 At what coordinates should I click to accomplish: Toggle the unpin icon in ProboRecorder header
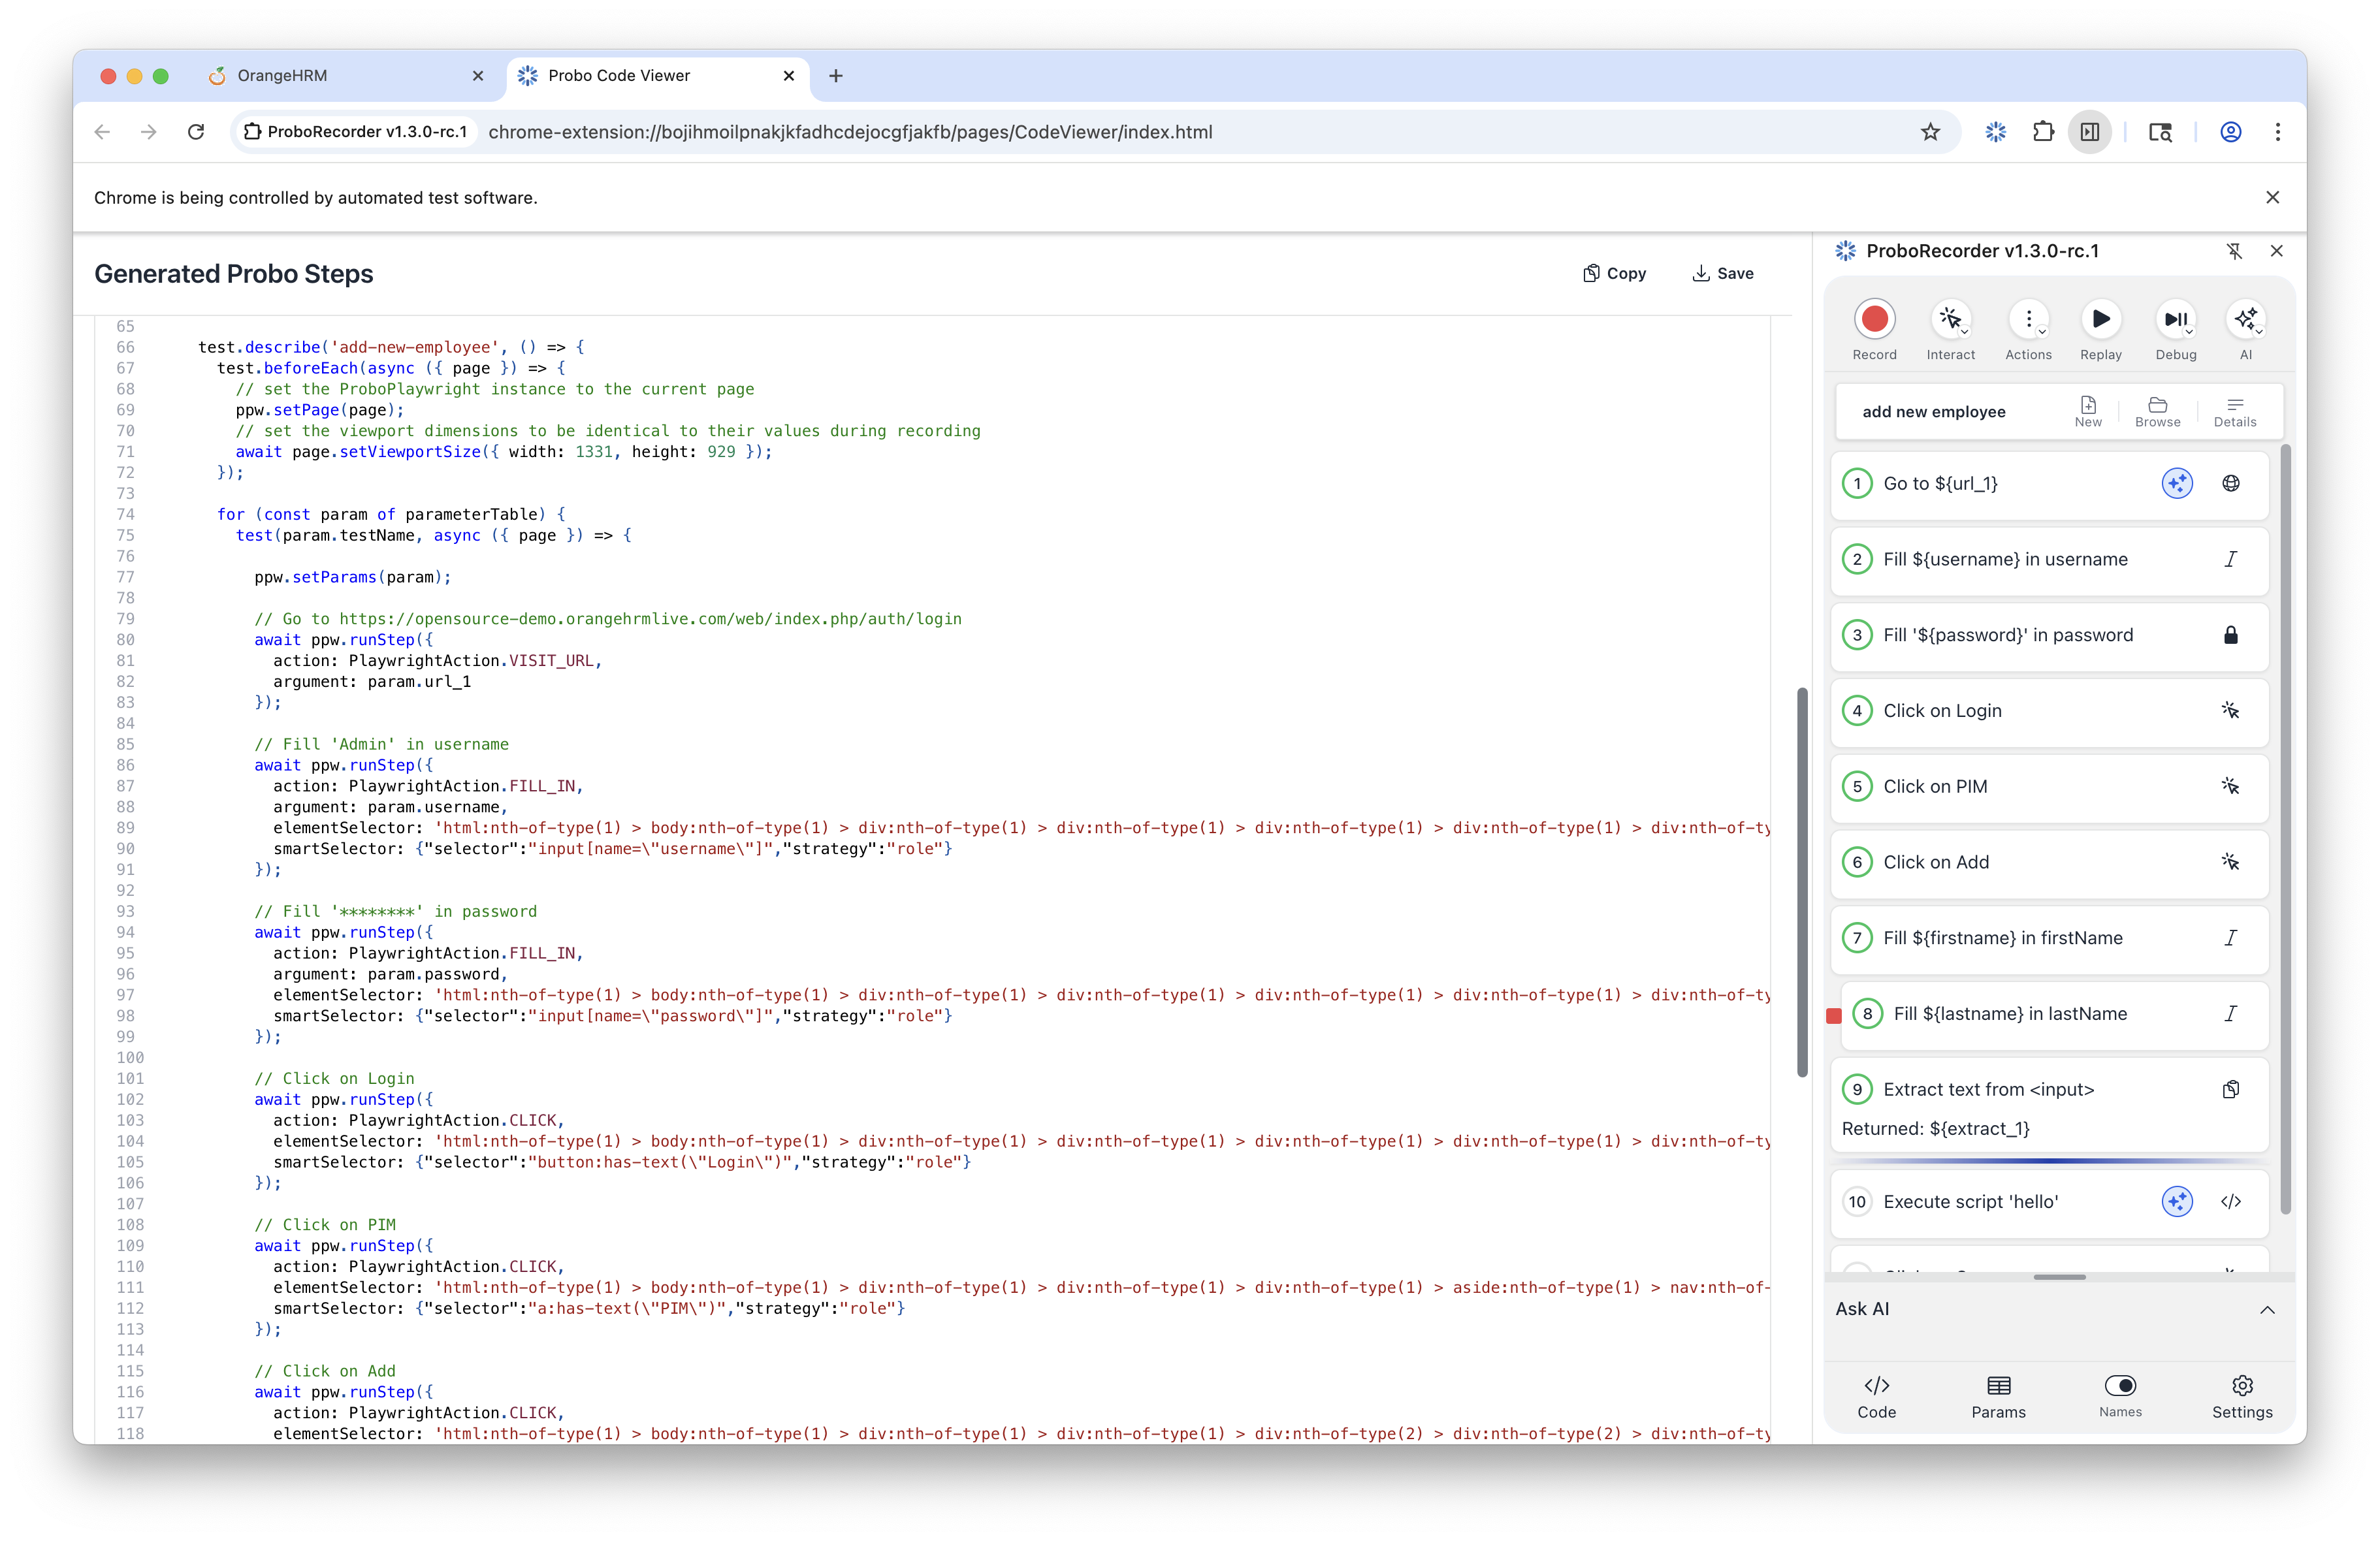coord(2236,251)
